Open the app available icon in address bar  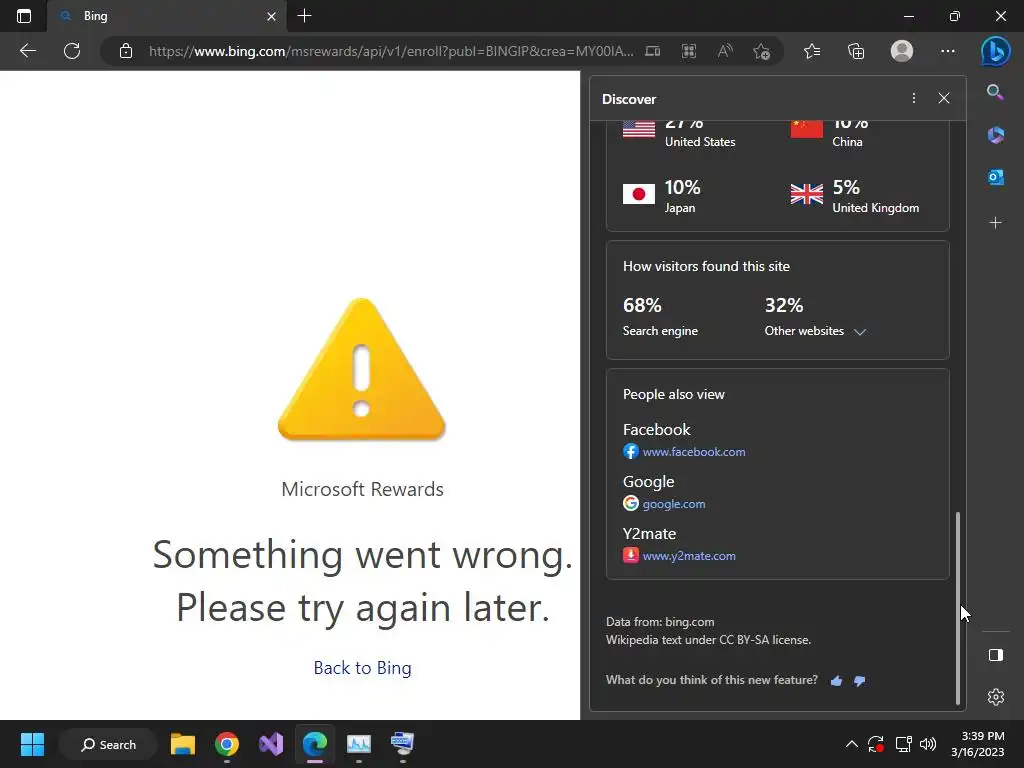coord(652,51)
